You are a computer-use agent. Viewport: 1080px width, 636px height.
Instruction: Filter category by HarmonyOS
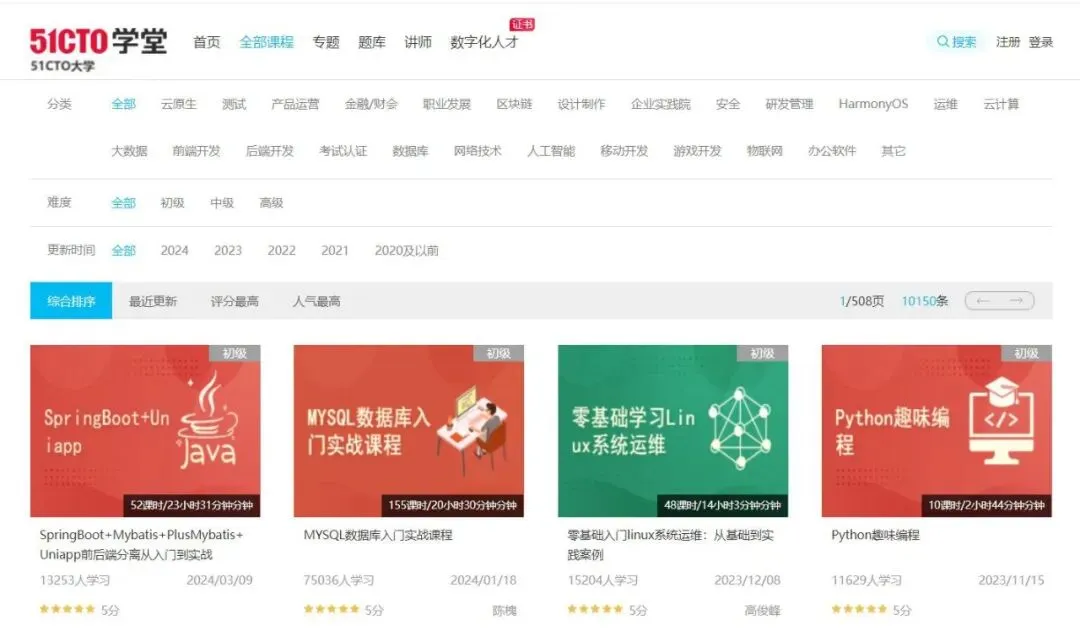point(873,104)
